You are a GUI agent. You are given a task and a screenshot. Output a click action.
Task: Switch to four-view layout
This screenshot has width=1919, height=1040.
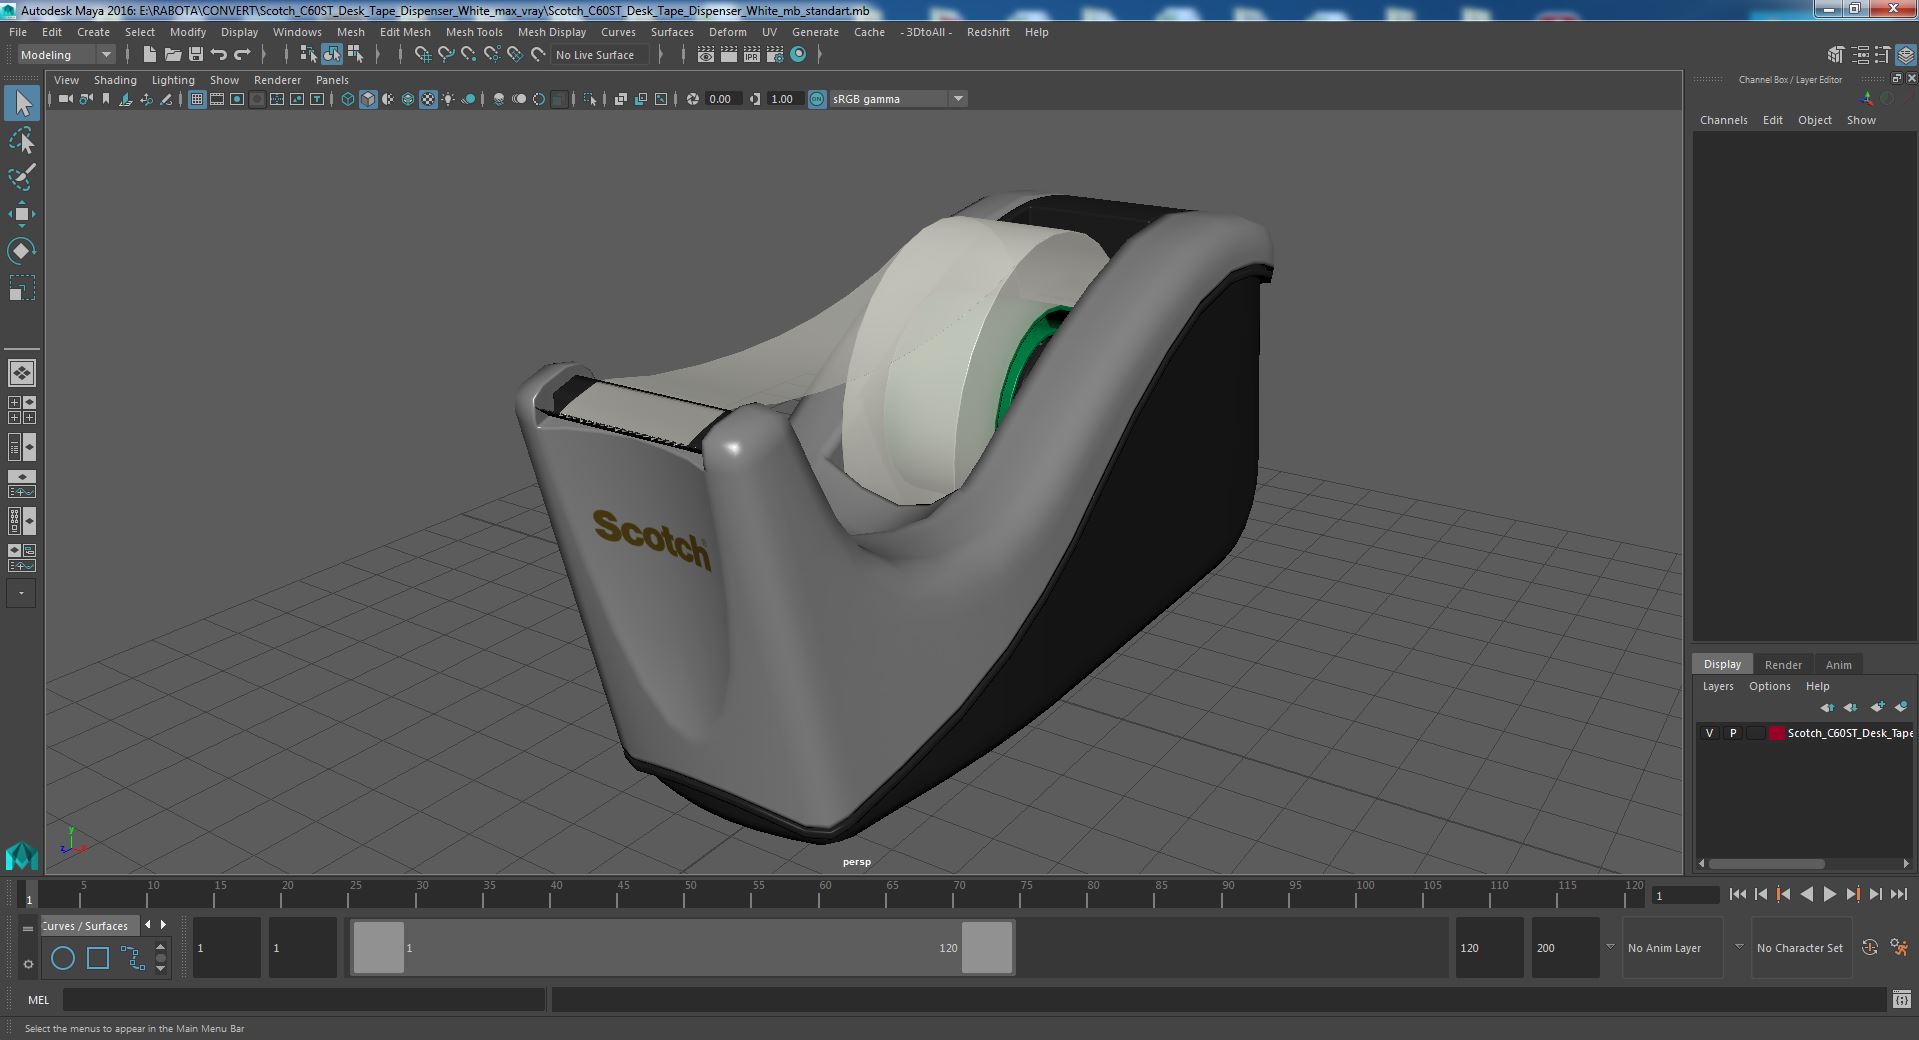click(22, 410)
